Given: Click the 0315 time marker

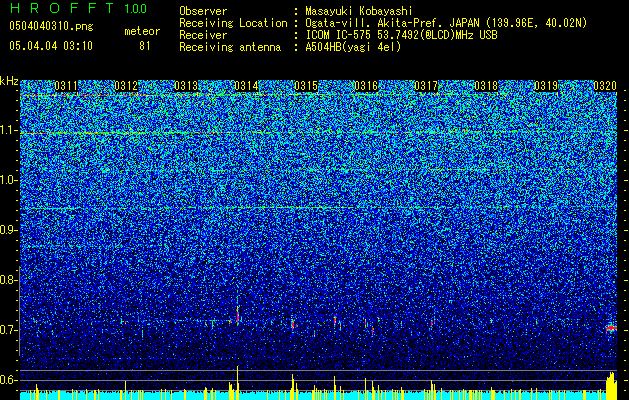Looking at the screenshot, I should click(x=306, y=86).
